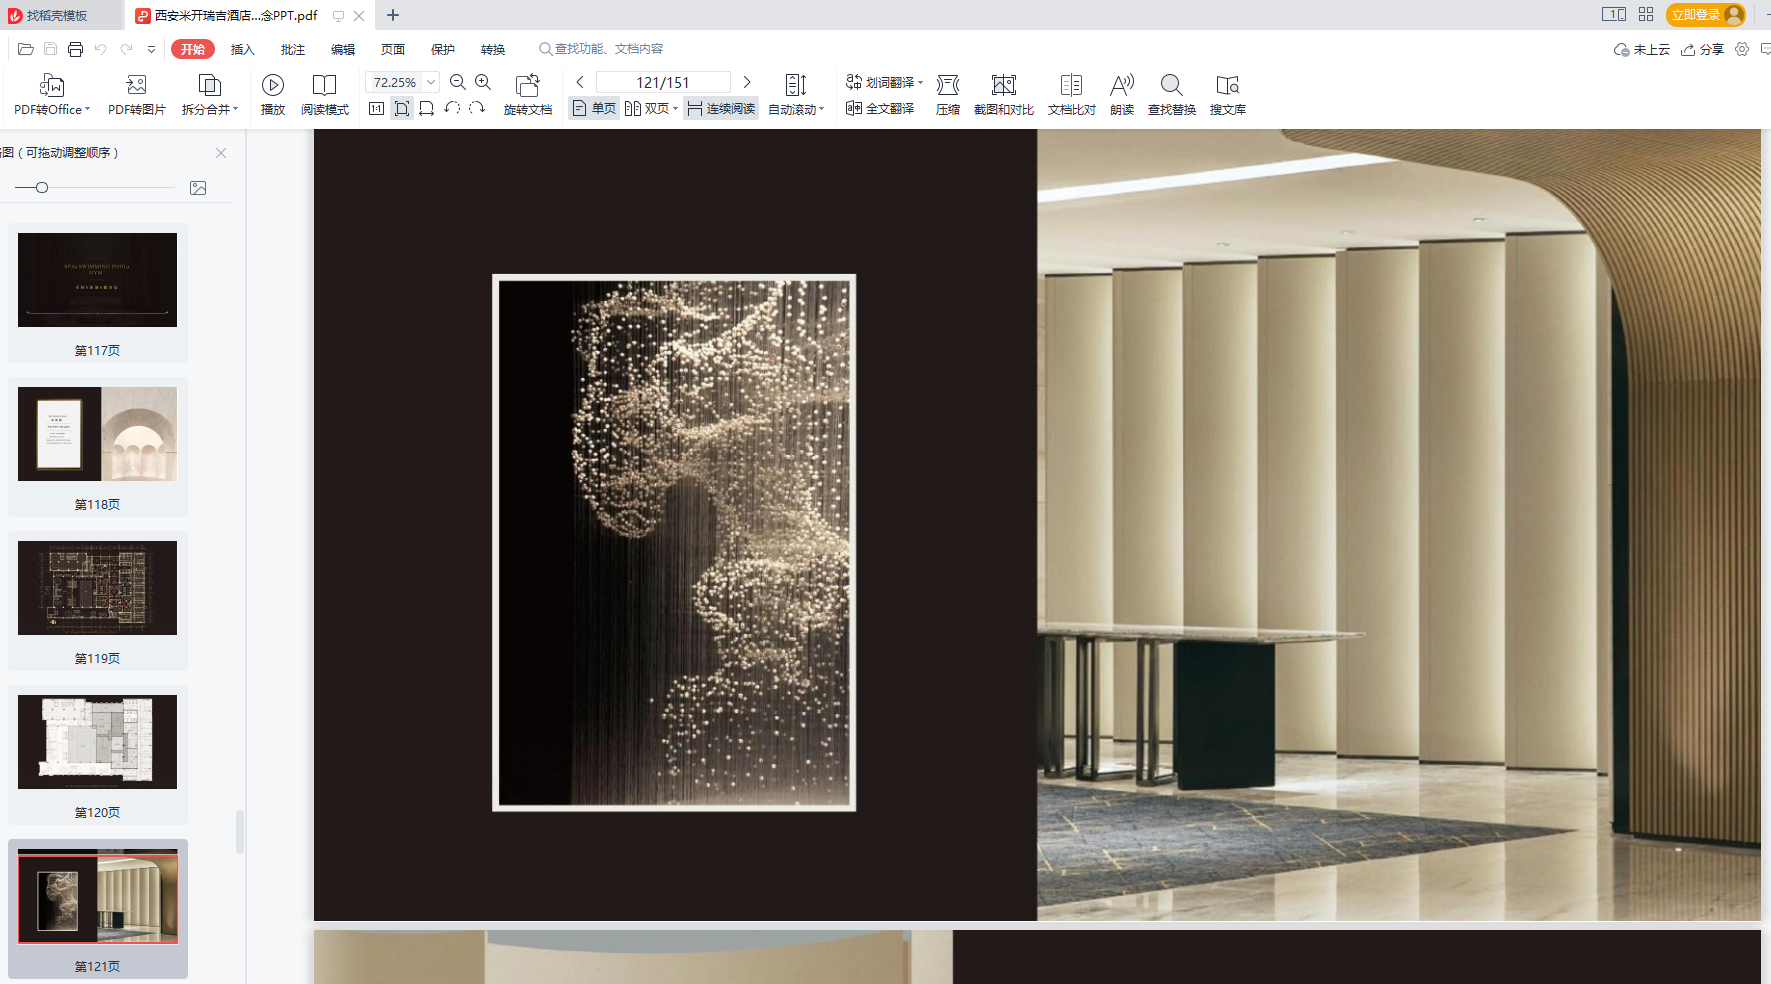Click 全文翻译 full-text translation
This screenshot has height=984, width=1771.
(x=880, y=108)
